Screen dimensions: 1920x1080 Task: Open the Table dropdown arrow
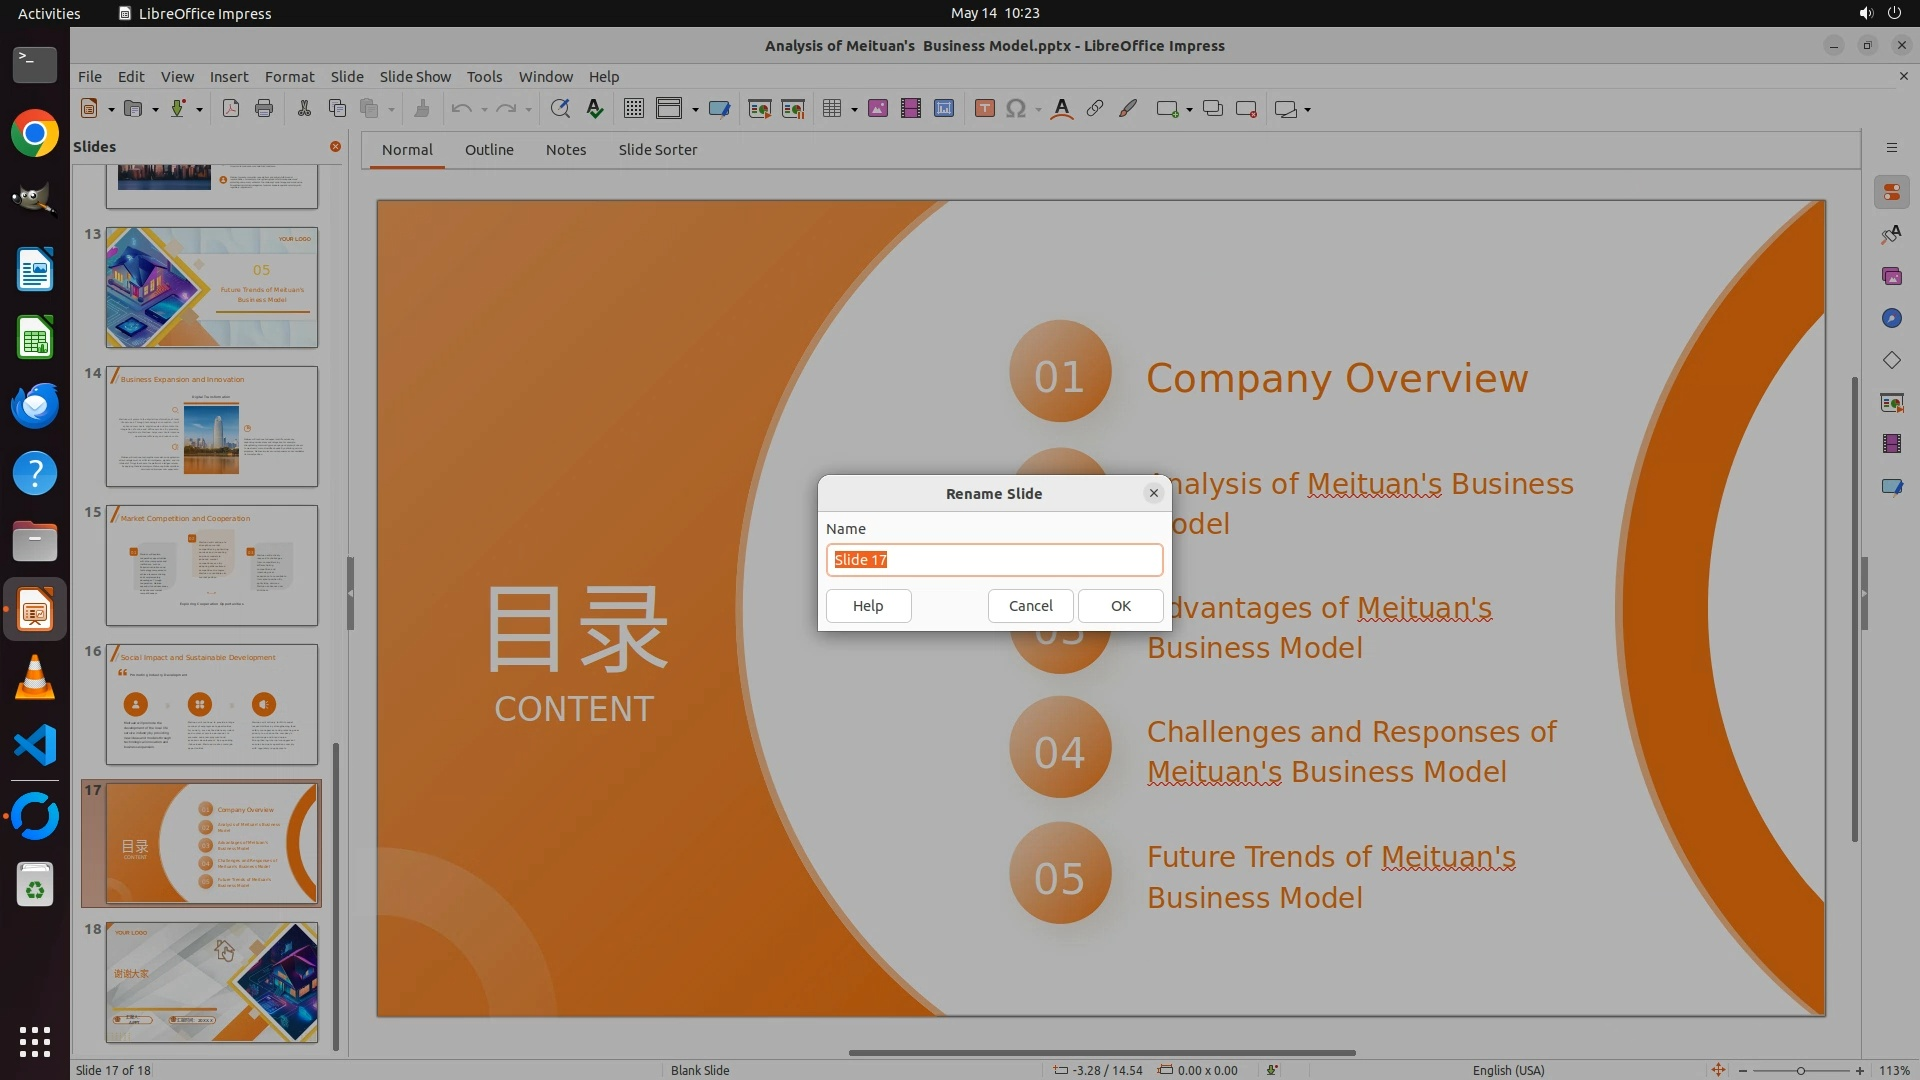[854, 110]
